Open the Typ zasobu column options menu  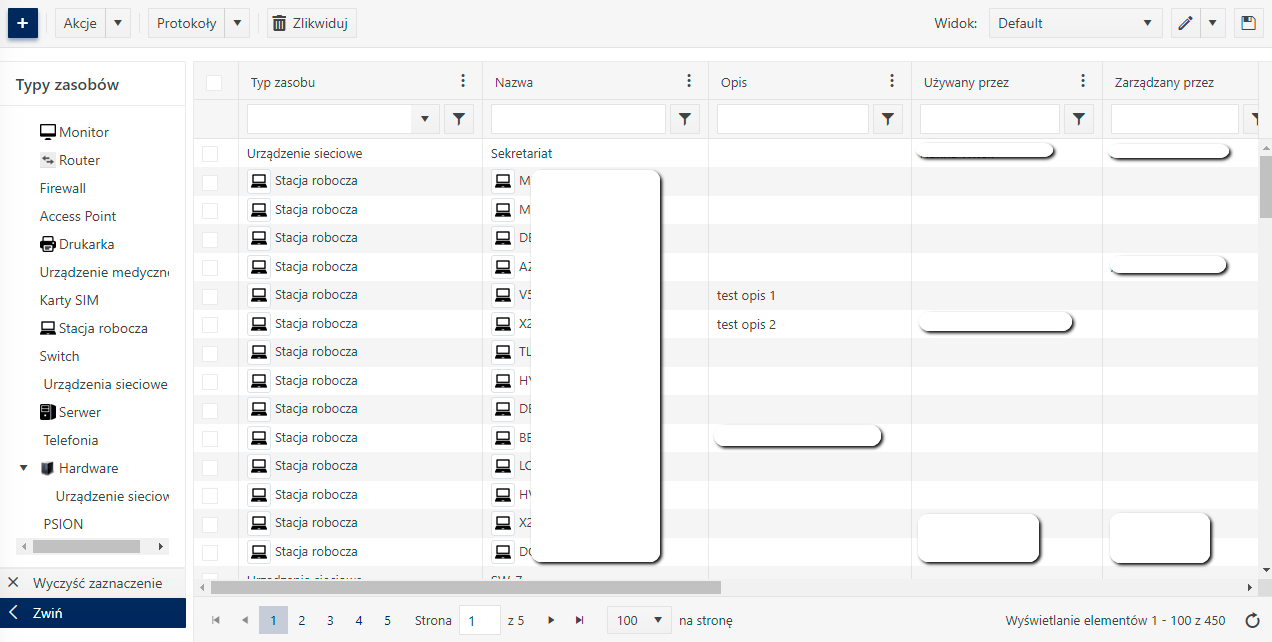[x=462, y=82]
